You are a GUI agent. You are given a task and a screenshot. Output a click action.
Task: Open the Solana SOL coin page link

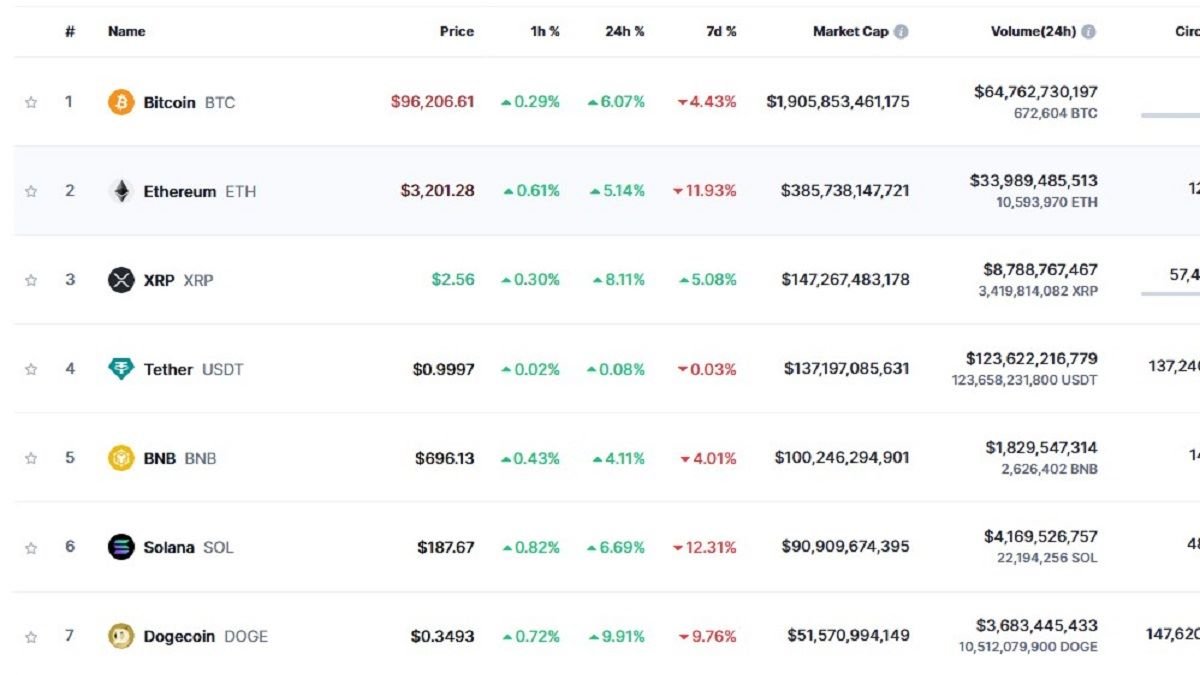tap(188, 547)
